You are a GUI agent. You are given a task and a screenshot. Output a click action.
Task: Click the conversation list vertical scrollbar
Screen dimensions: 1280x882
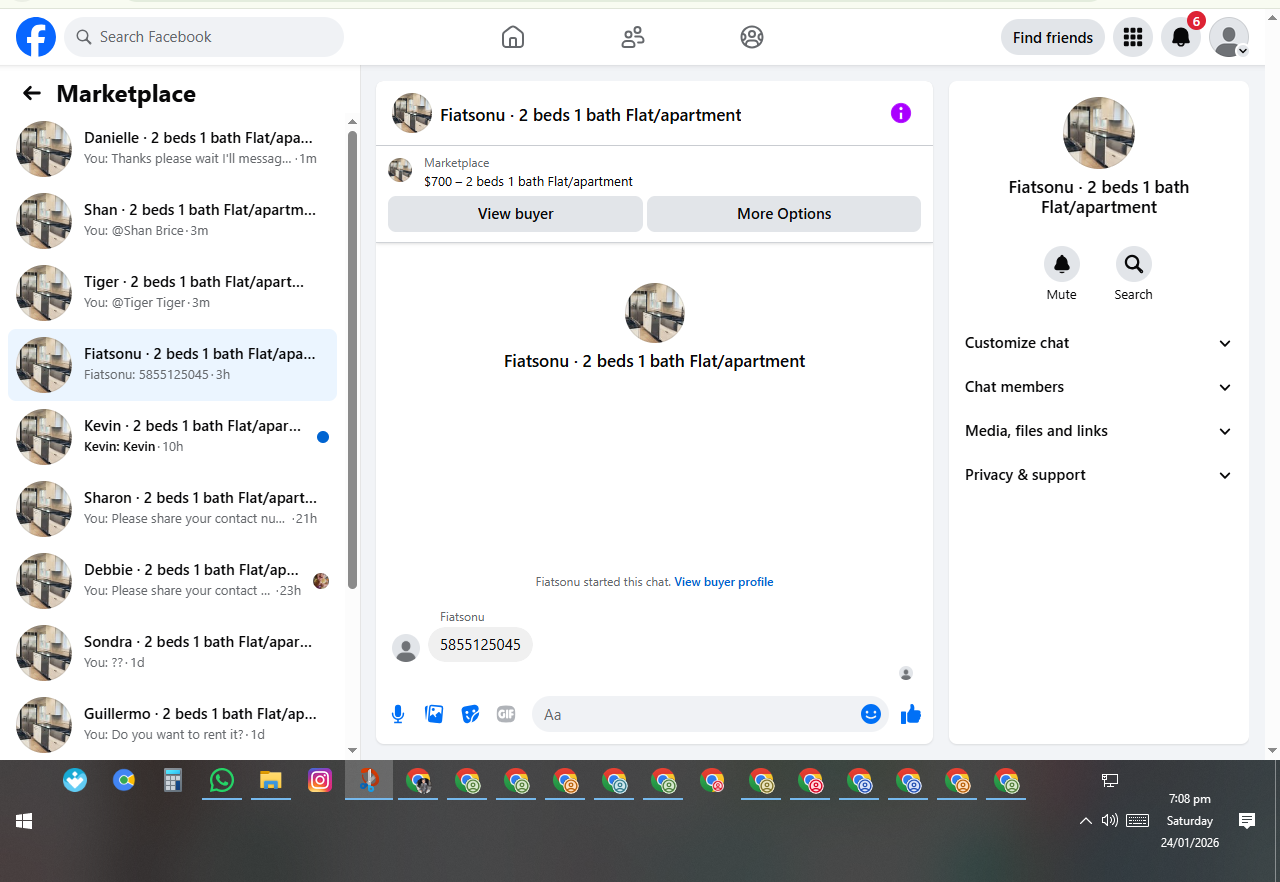click(x=352, y=360)
